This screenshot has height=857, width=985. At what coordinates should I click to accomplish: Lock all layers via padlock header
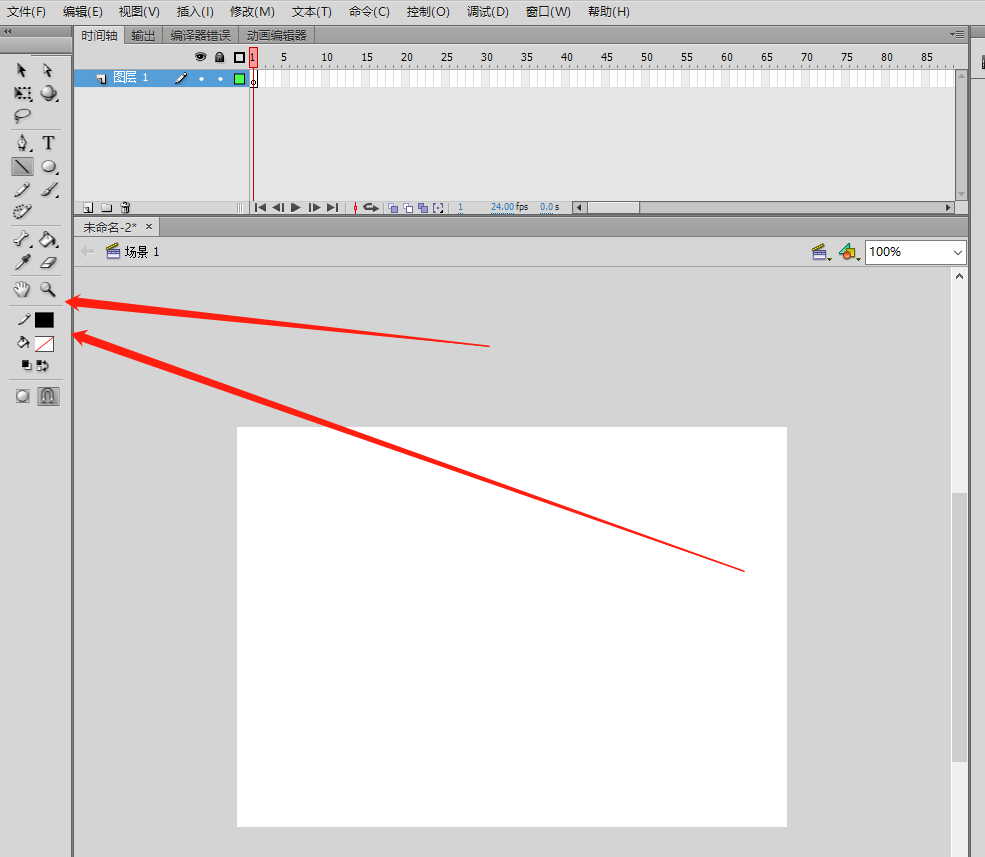(219, 57)
